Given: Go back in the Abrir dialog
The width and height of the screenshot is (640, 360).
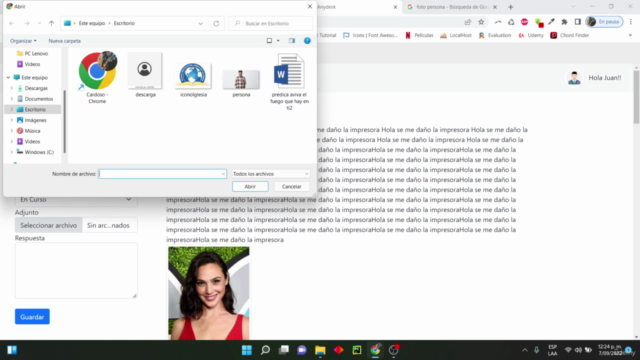Looking at the screenshot, I should tap(12, 23).
